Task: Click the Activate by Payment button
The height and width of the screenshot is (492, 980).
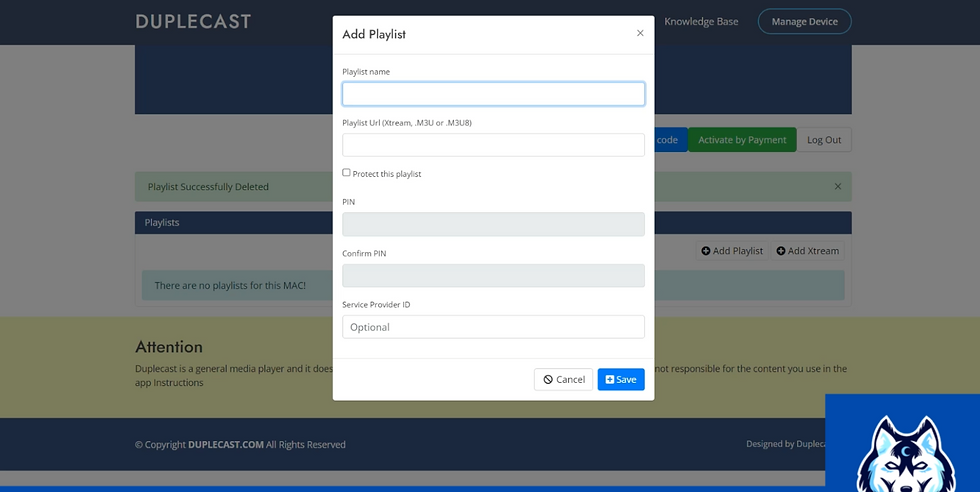Action: point(742,140)
